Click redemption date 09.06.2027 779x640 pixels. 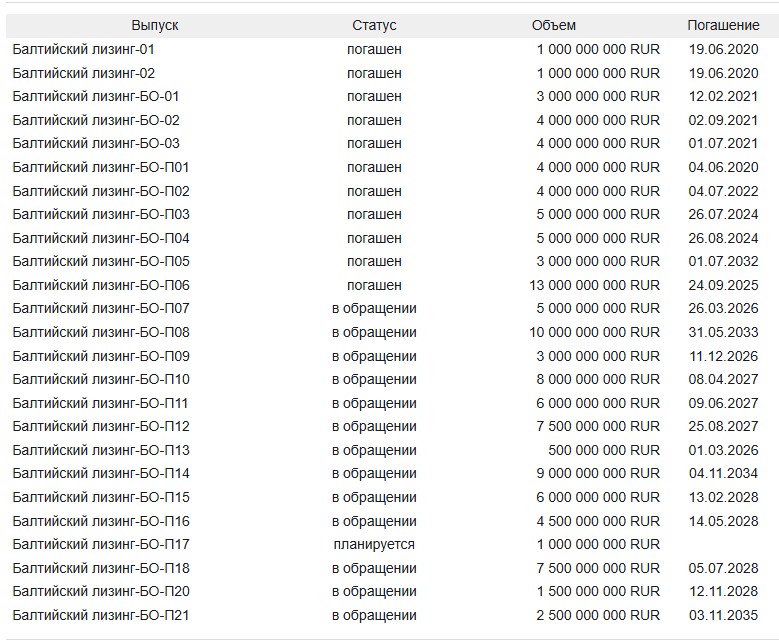tap(723, 403)
